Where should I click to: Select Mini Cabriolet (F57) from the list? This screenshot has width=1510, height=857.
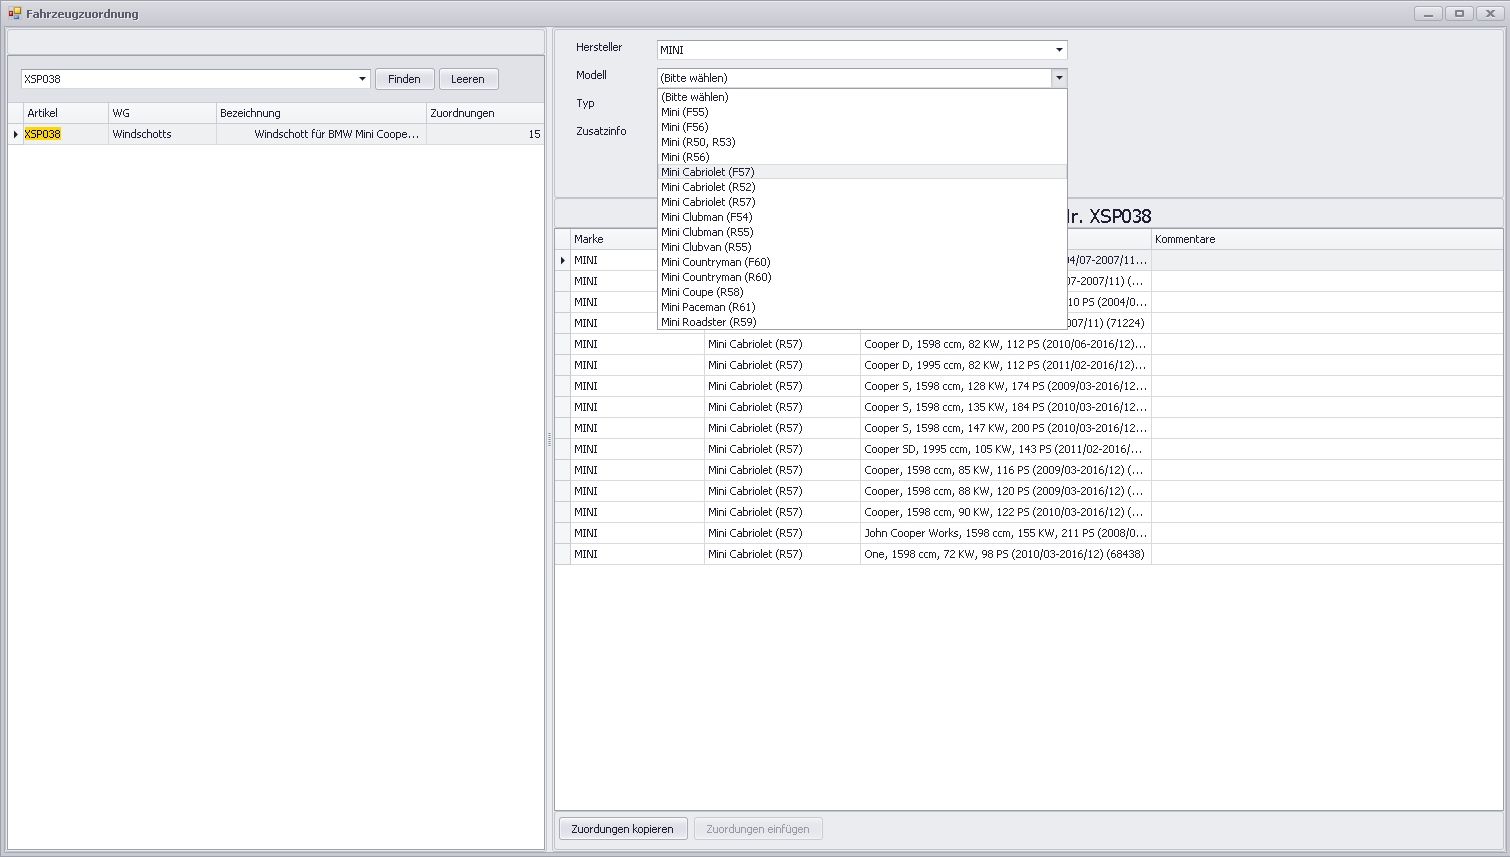(708, 172)
